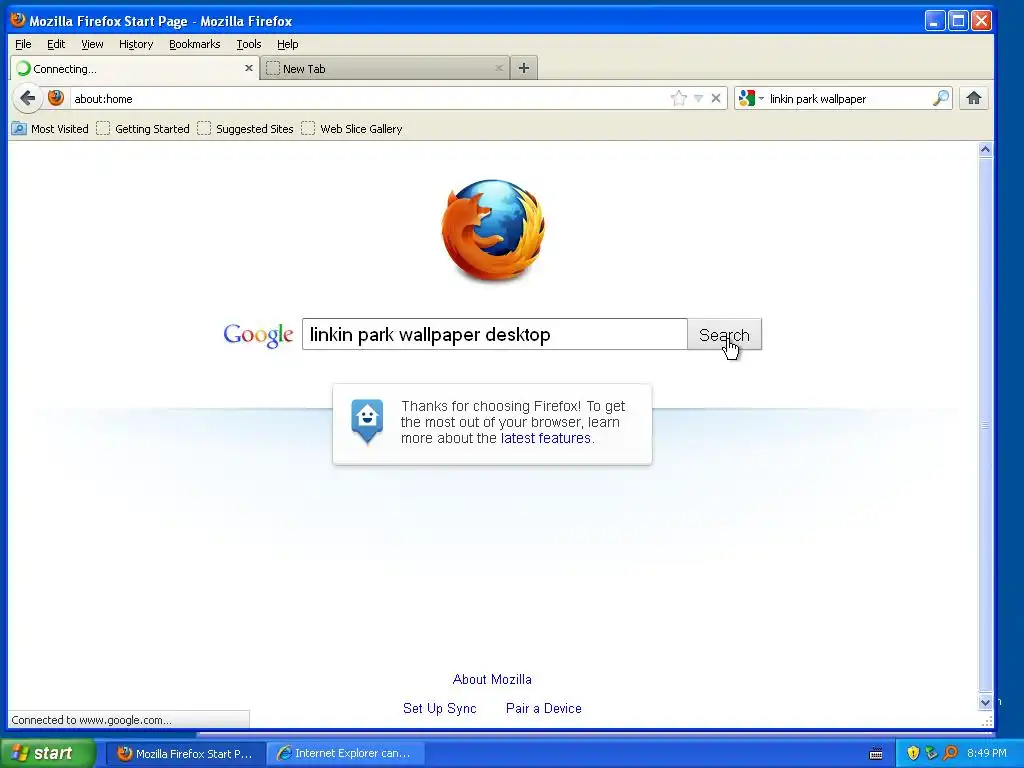Switch to Mozilla Firefox taskbar button
The image size is (1024, 768).
point(185,754)
